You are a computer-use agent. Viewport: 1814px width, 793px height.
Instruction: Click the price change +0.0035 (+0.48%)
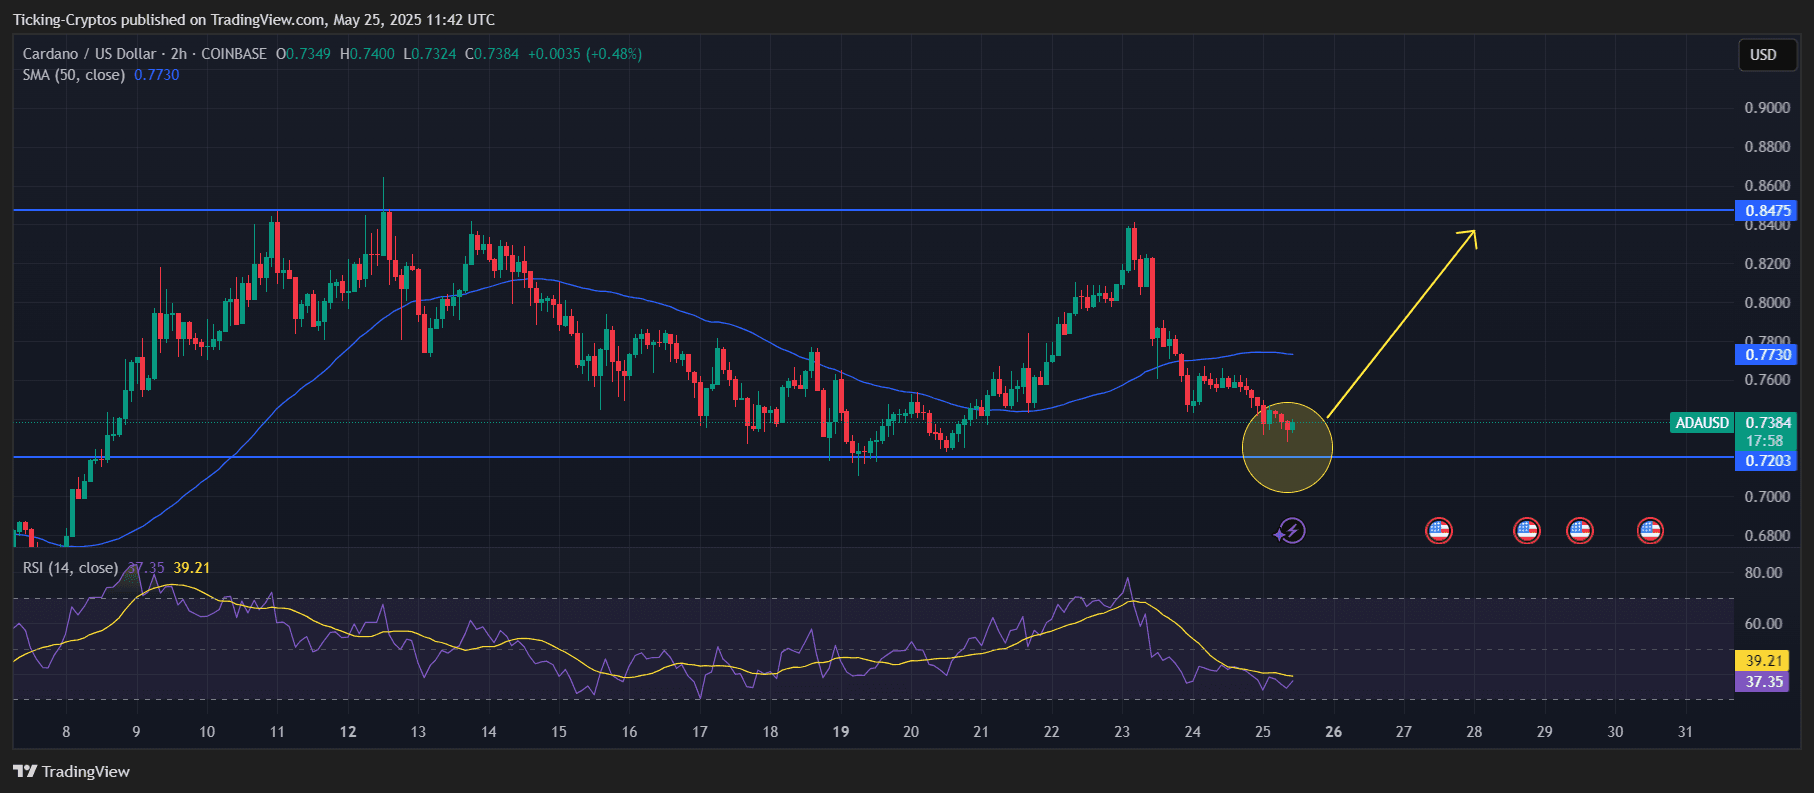click(x=585, y=54)
